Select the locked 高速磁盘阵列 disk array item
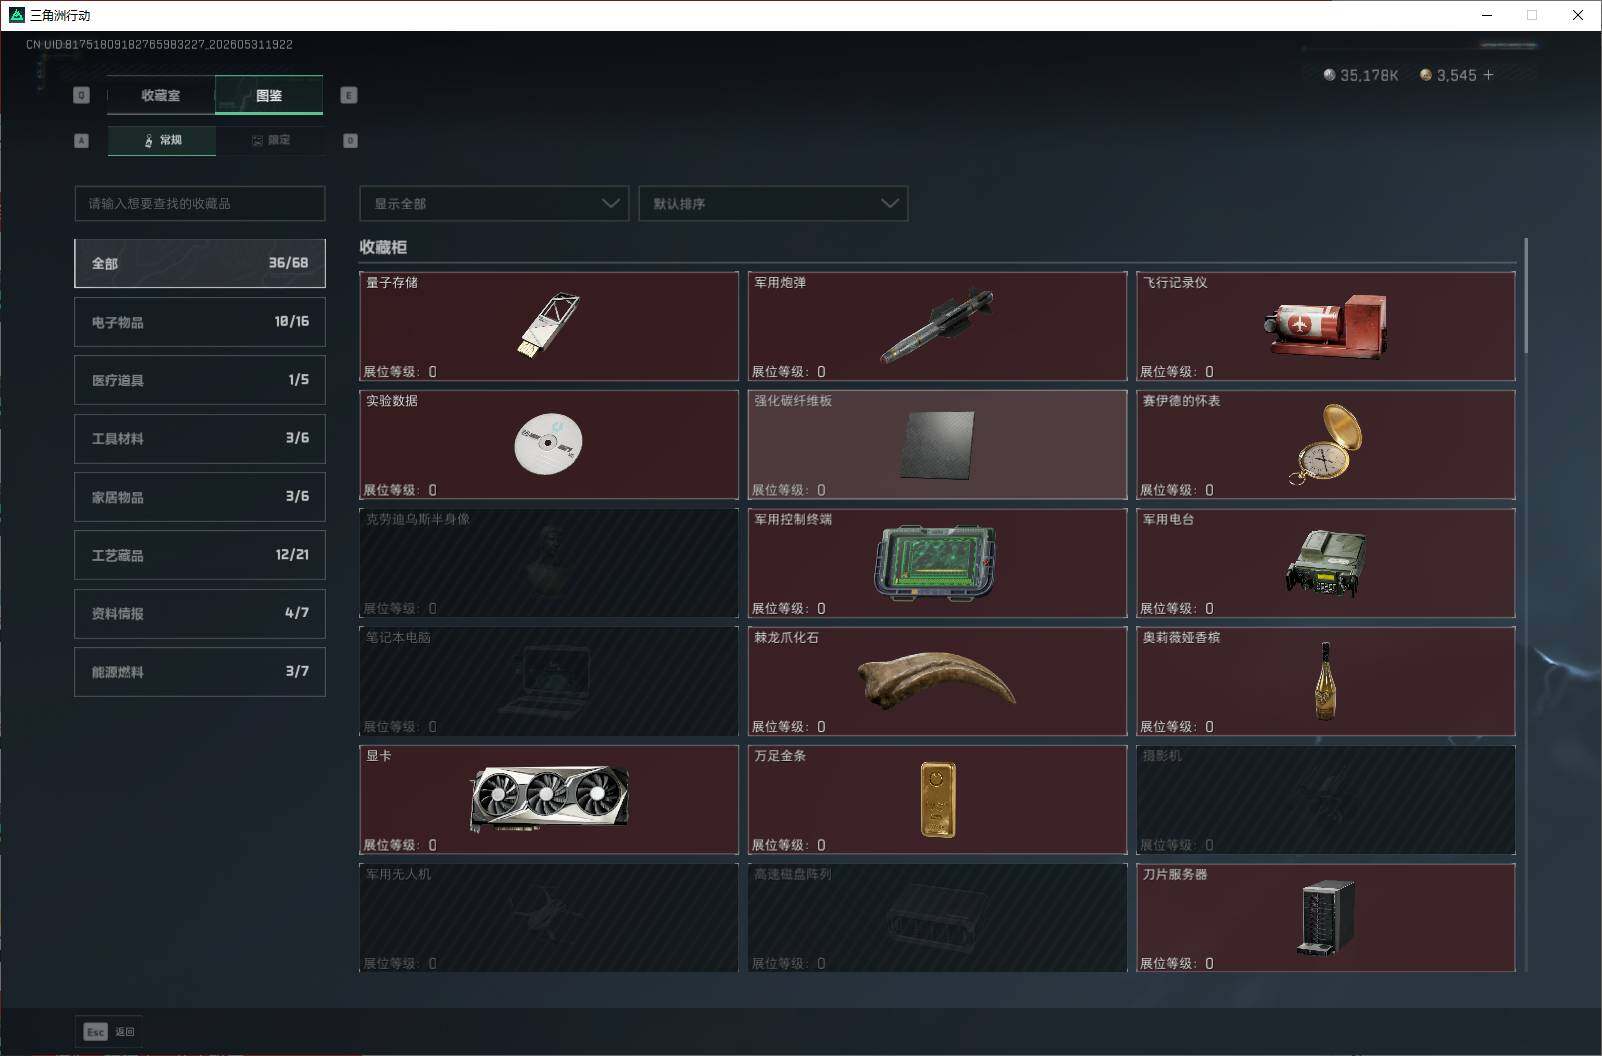 pos(937,918)
